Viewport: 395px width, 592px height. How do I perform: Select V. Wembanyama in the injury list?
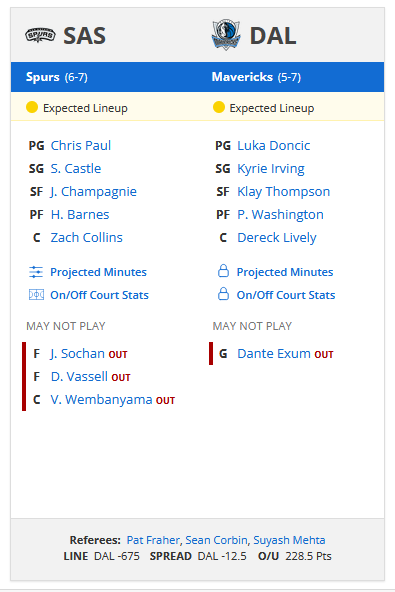pos(101,399)
